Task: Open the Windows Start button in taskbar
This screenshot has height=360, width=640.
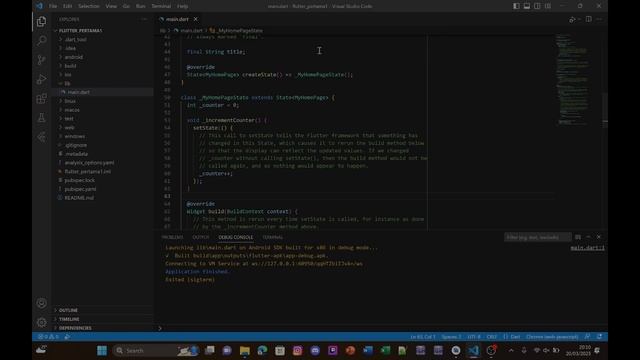Action: pyautogui.click(x=102, y=350)
